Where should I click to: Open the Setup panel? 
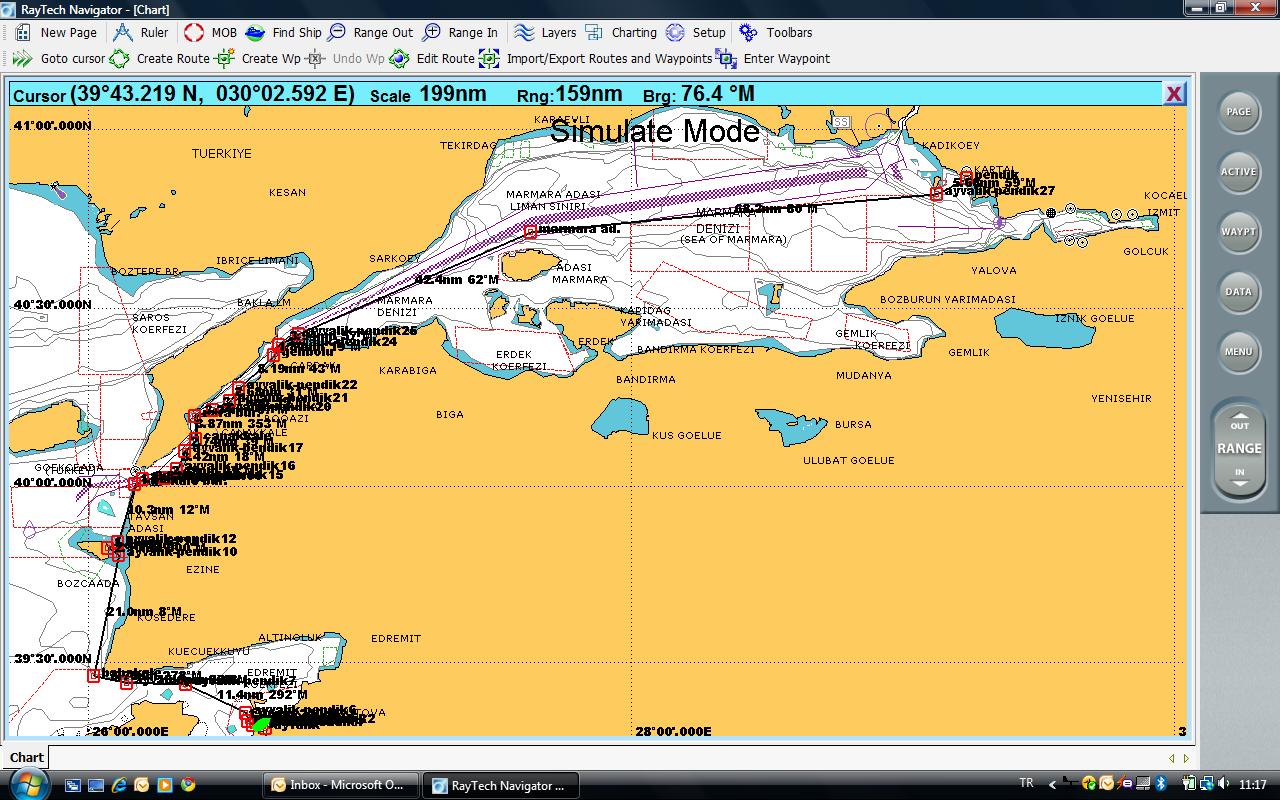(x=697, y=32)
